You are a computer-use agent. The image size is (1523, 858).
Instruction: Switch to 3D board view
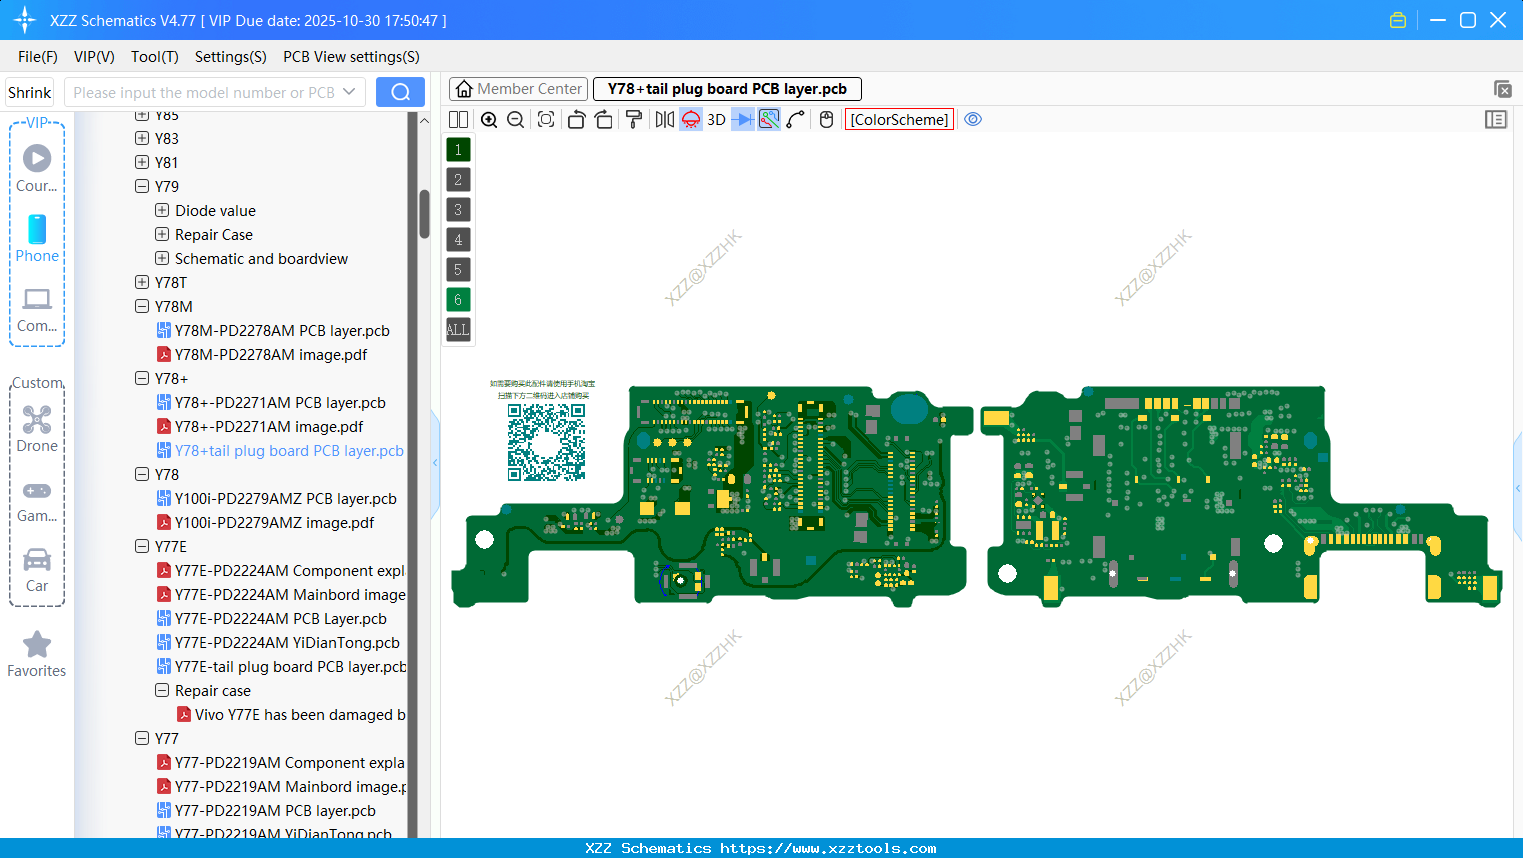coord(715,119)
